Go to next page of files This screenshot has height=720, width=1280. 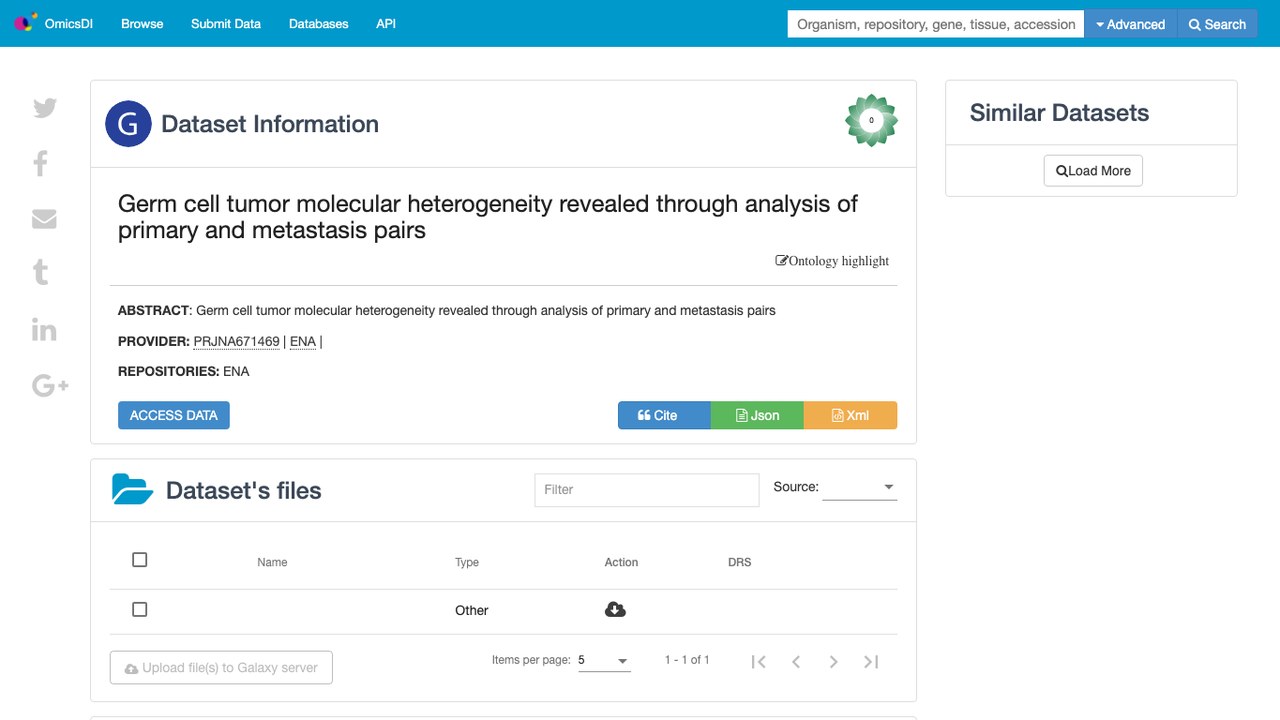pos(833,661)
